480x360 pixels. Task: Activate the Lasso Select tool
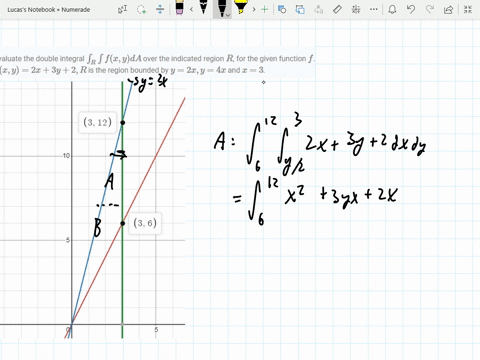point(141,9)
